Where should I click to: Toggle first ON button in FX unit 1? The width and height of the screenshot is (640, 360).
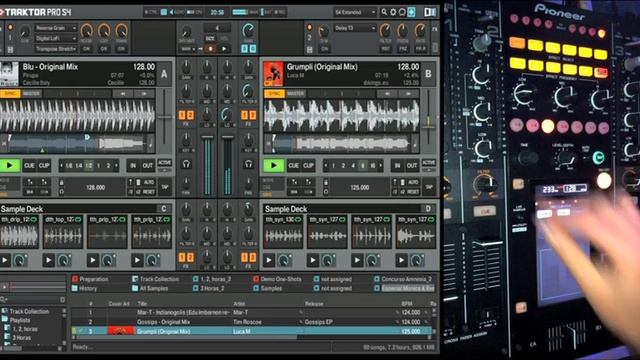(x=87, y=49)
